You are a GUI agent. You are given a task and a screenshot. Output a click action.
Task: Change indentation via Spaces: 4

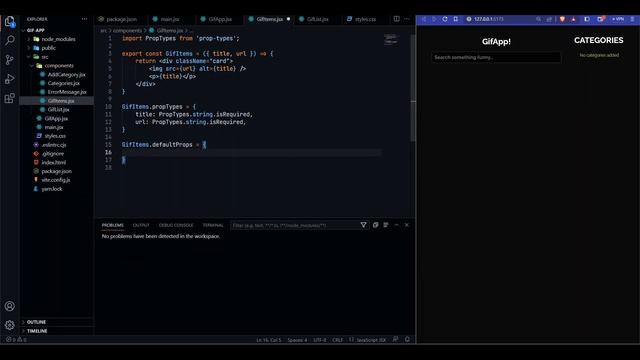[297, 340]
